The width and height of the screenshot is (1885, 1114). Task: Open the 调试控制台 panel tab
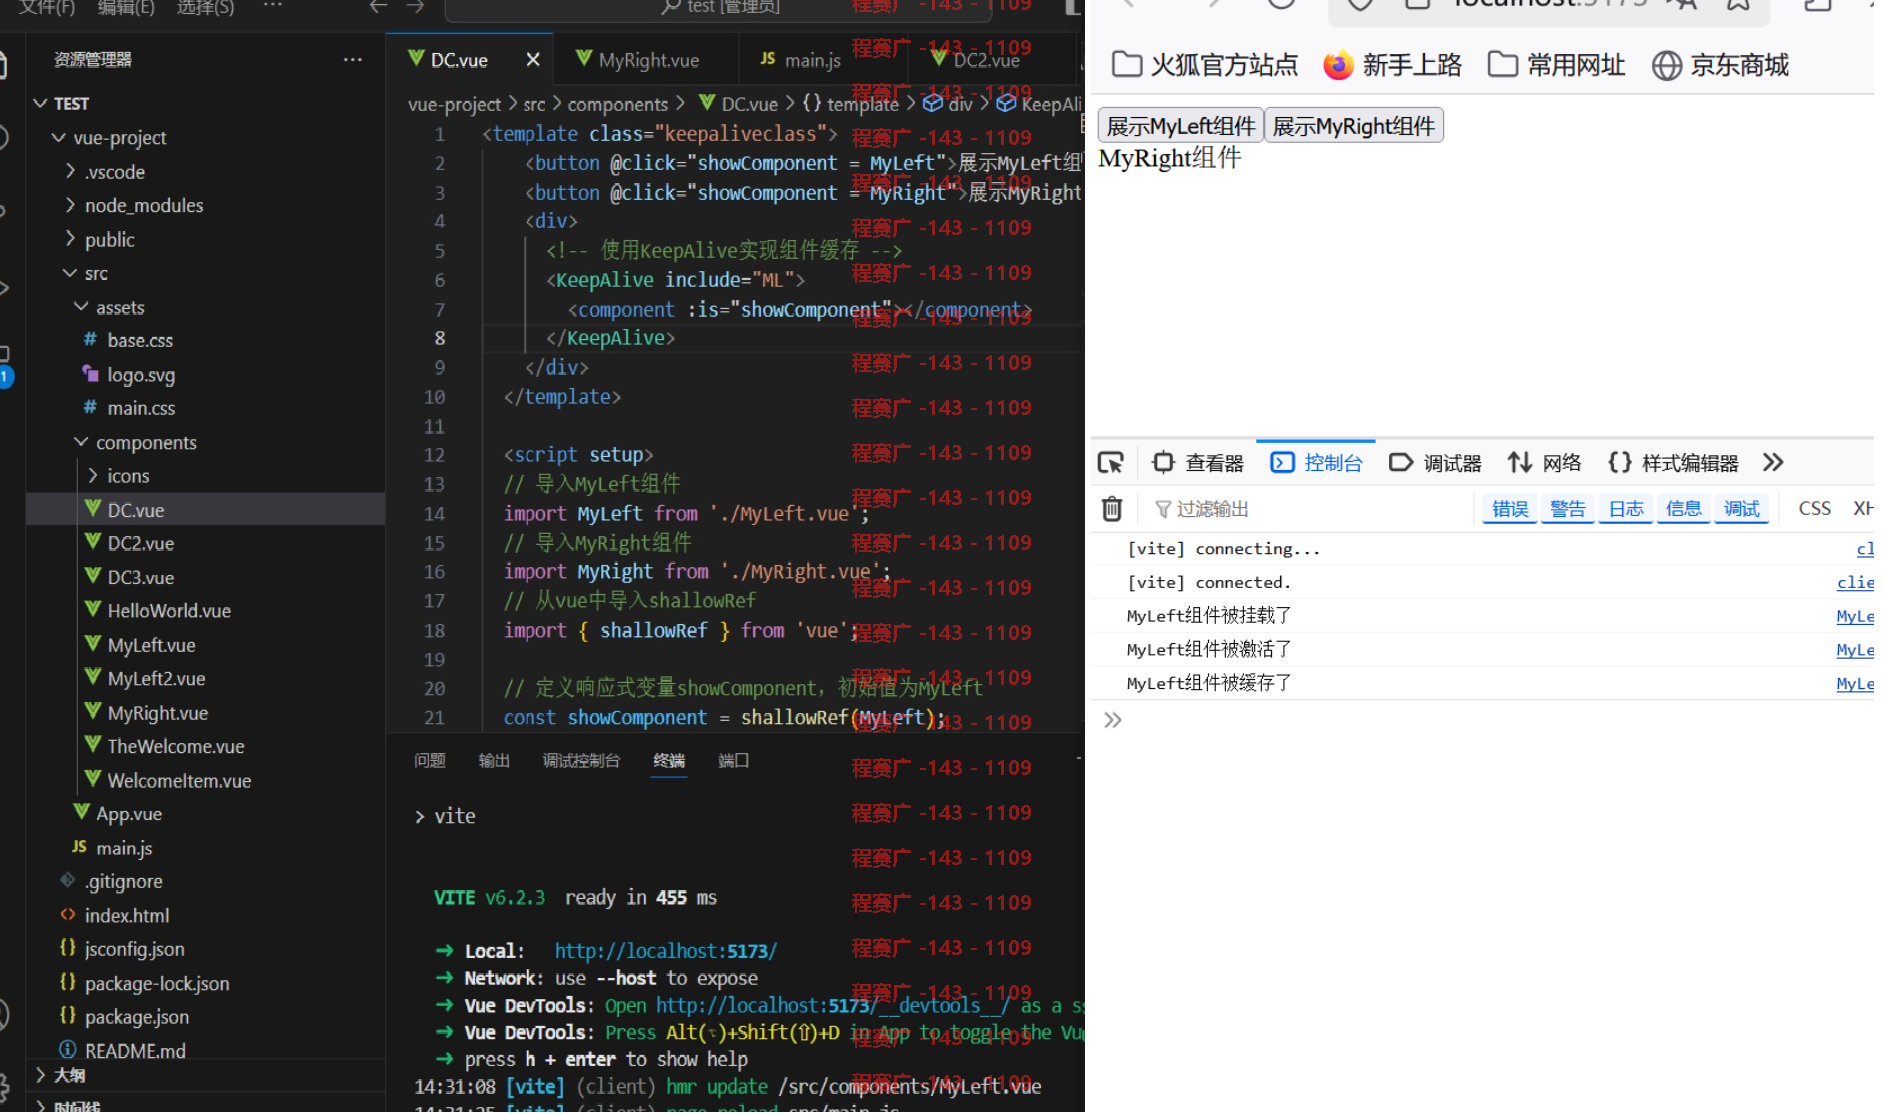tap(581, 761)
